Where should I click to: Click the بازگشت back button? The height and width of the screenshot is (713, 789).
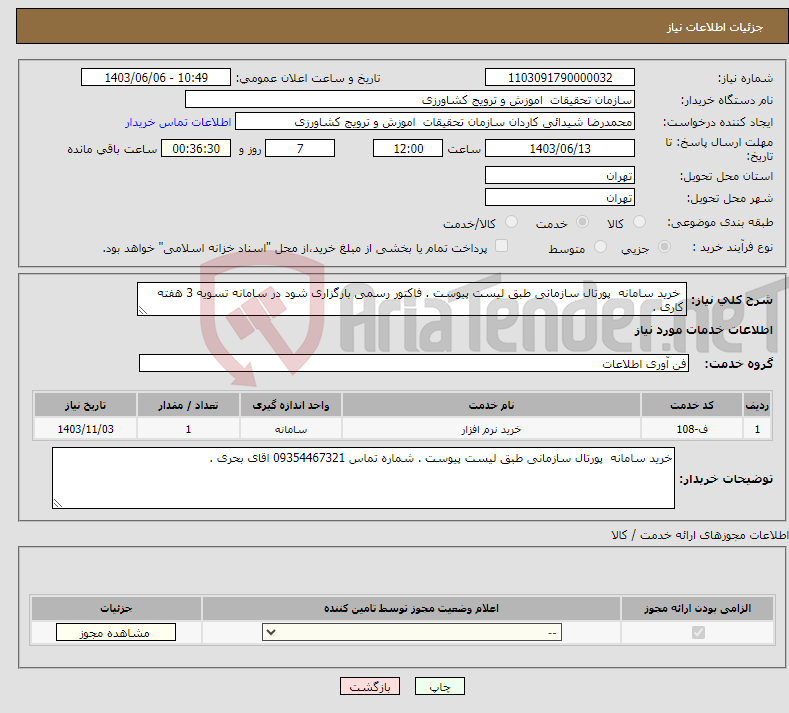coord(370,686)
